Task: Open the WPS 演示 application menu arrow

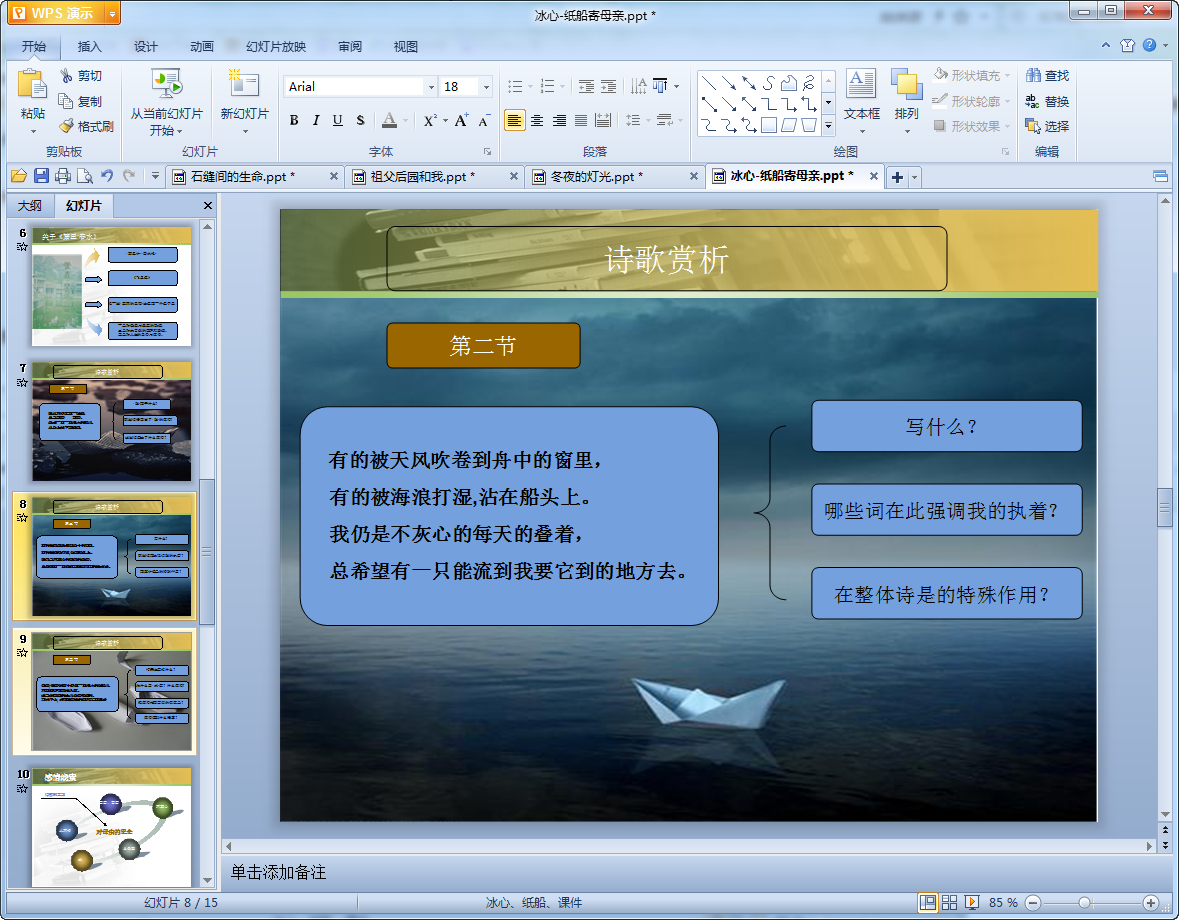Action: 112,14
